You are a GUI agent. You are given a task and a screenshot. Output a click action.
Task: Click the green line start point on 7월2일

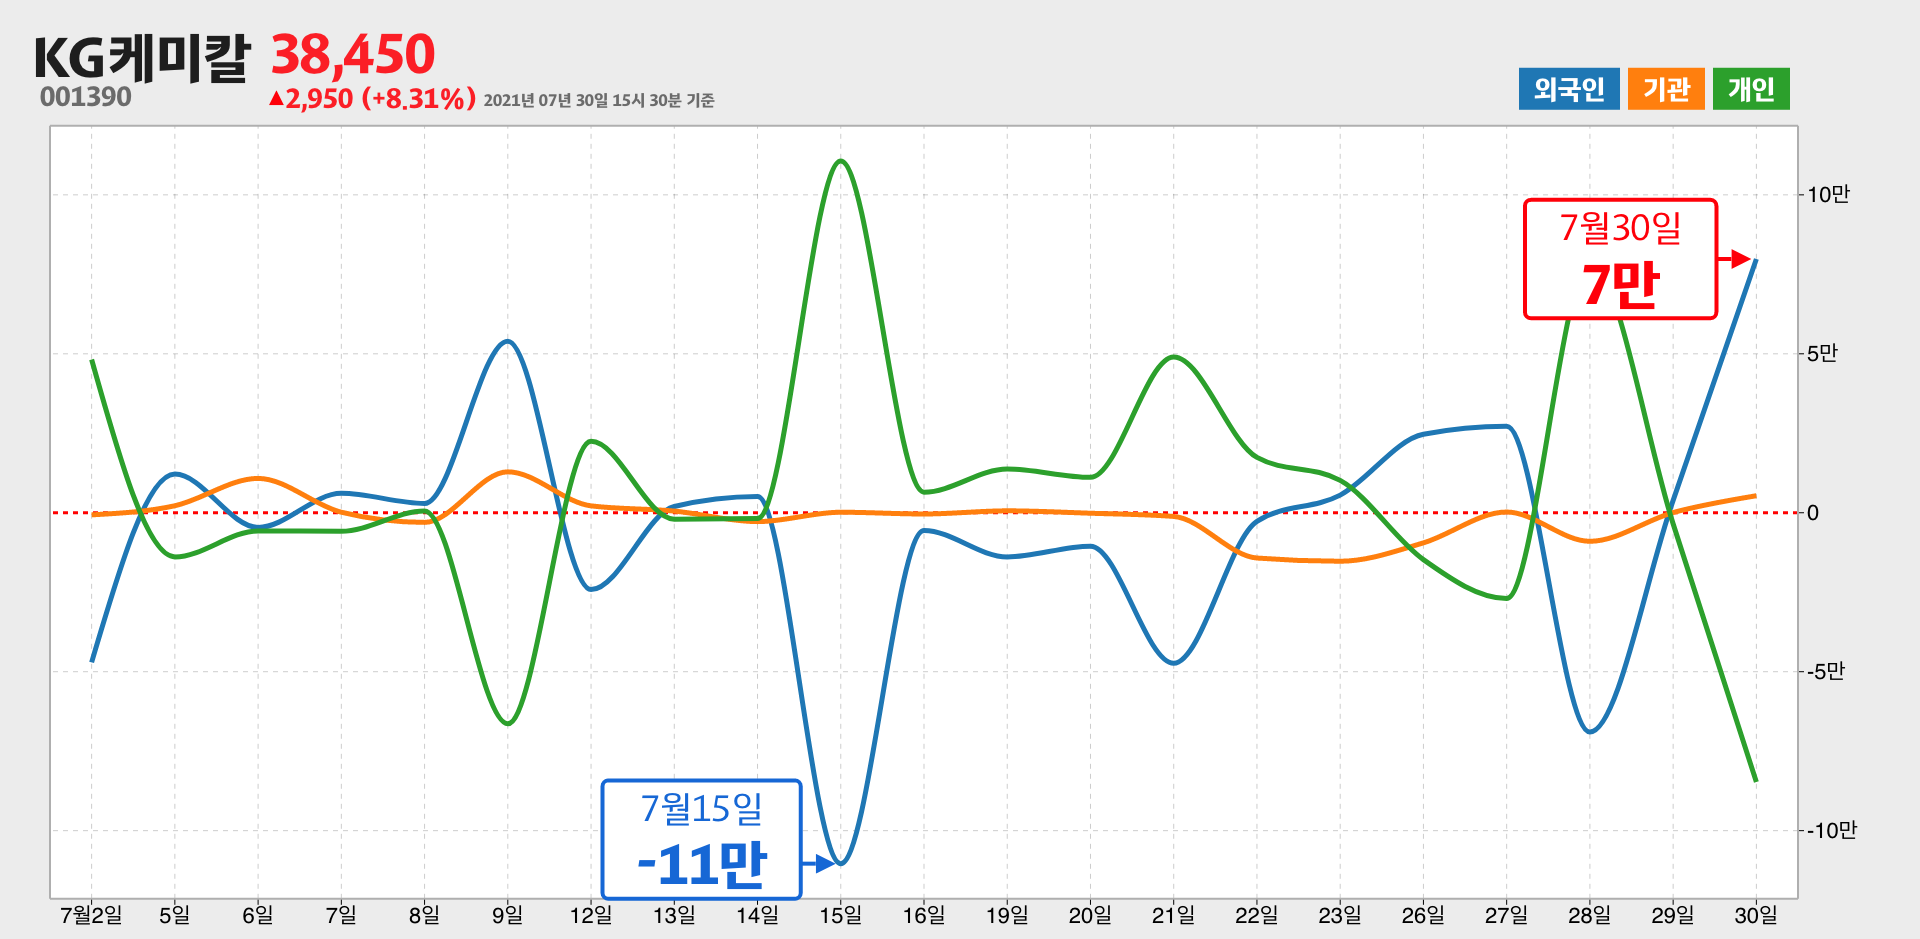[92, 360]
